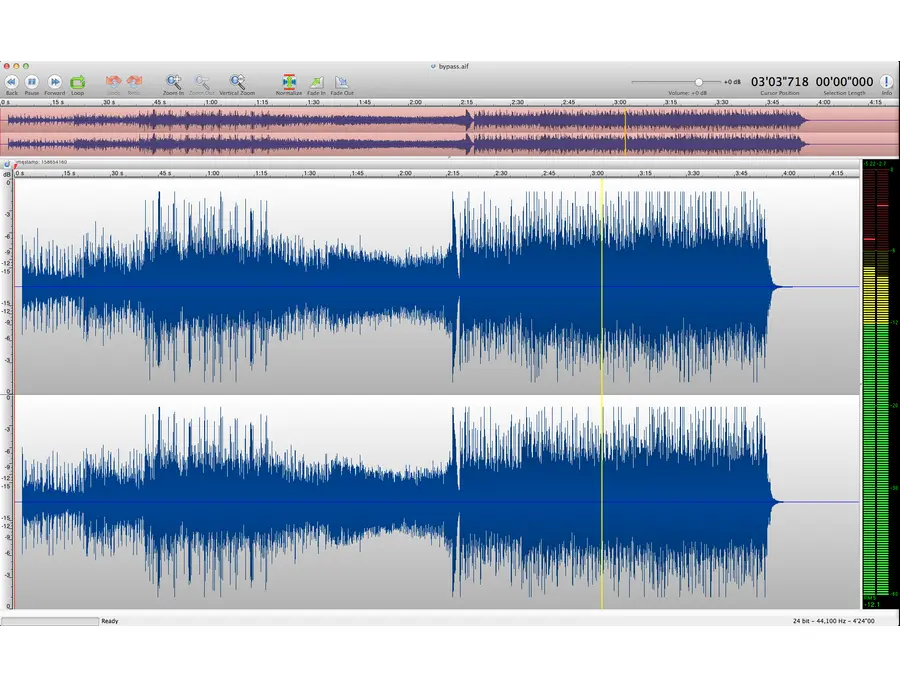Click 45 s on the main waveform ruler
Screen dimensions: 900x687
tap(165, 173)
